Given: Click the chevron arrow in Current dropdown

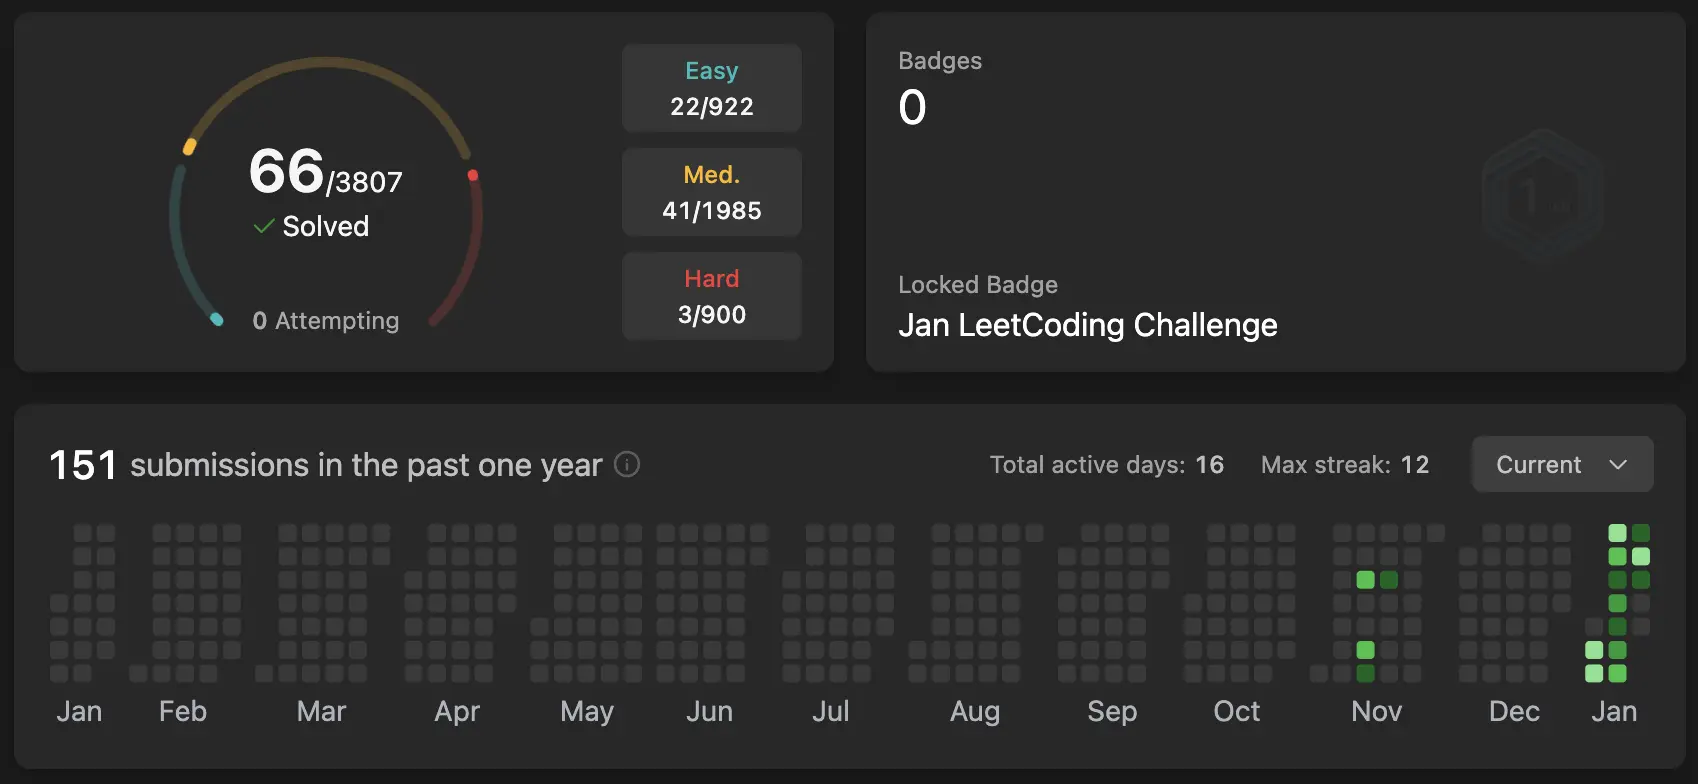Looking at the screenshot, I should (x=1618, y=465).
